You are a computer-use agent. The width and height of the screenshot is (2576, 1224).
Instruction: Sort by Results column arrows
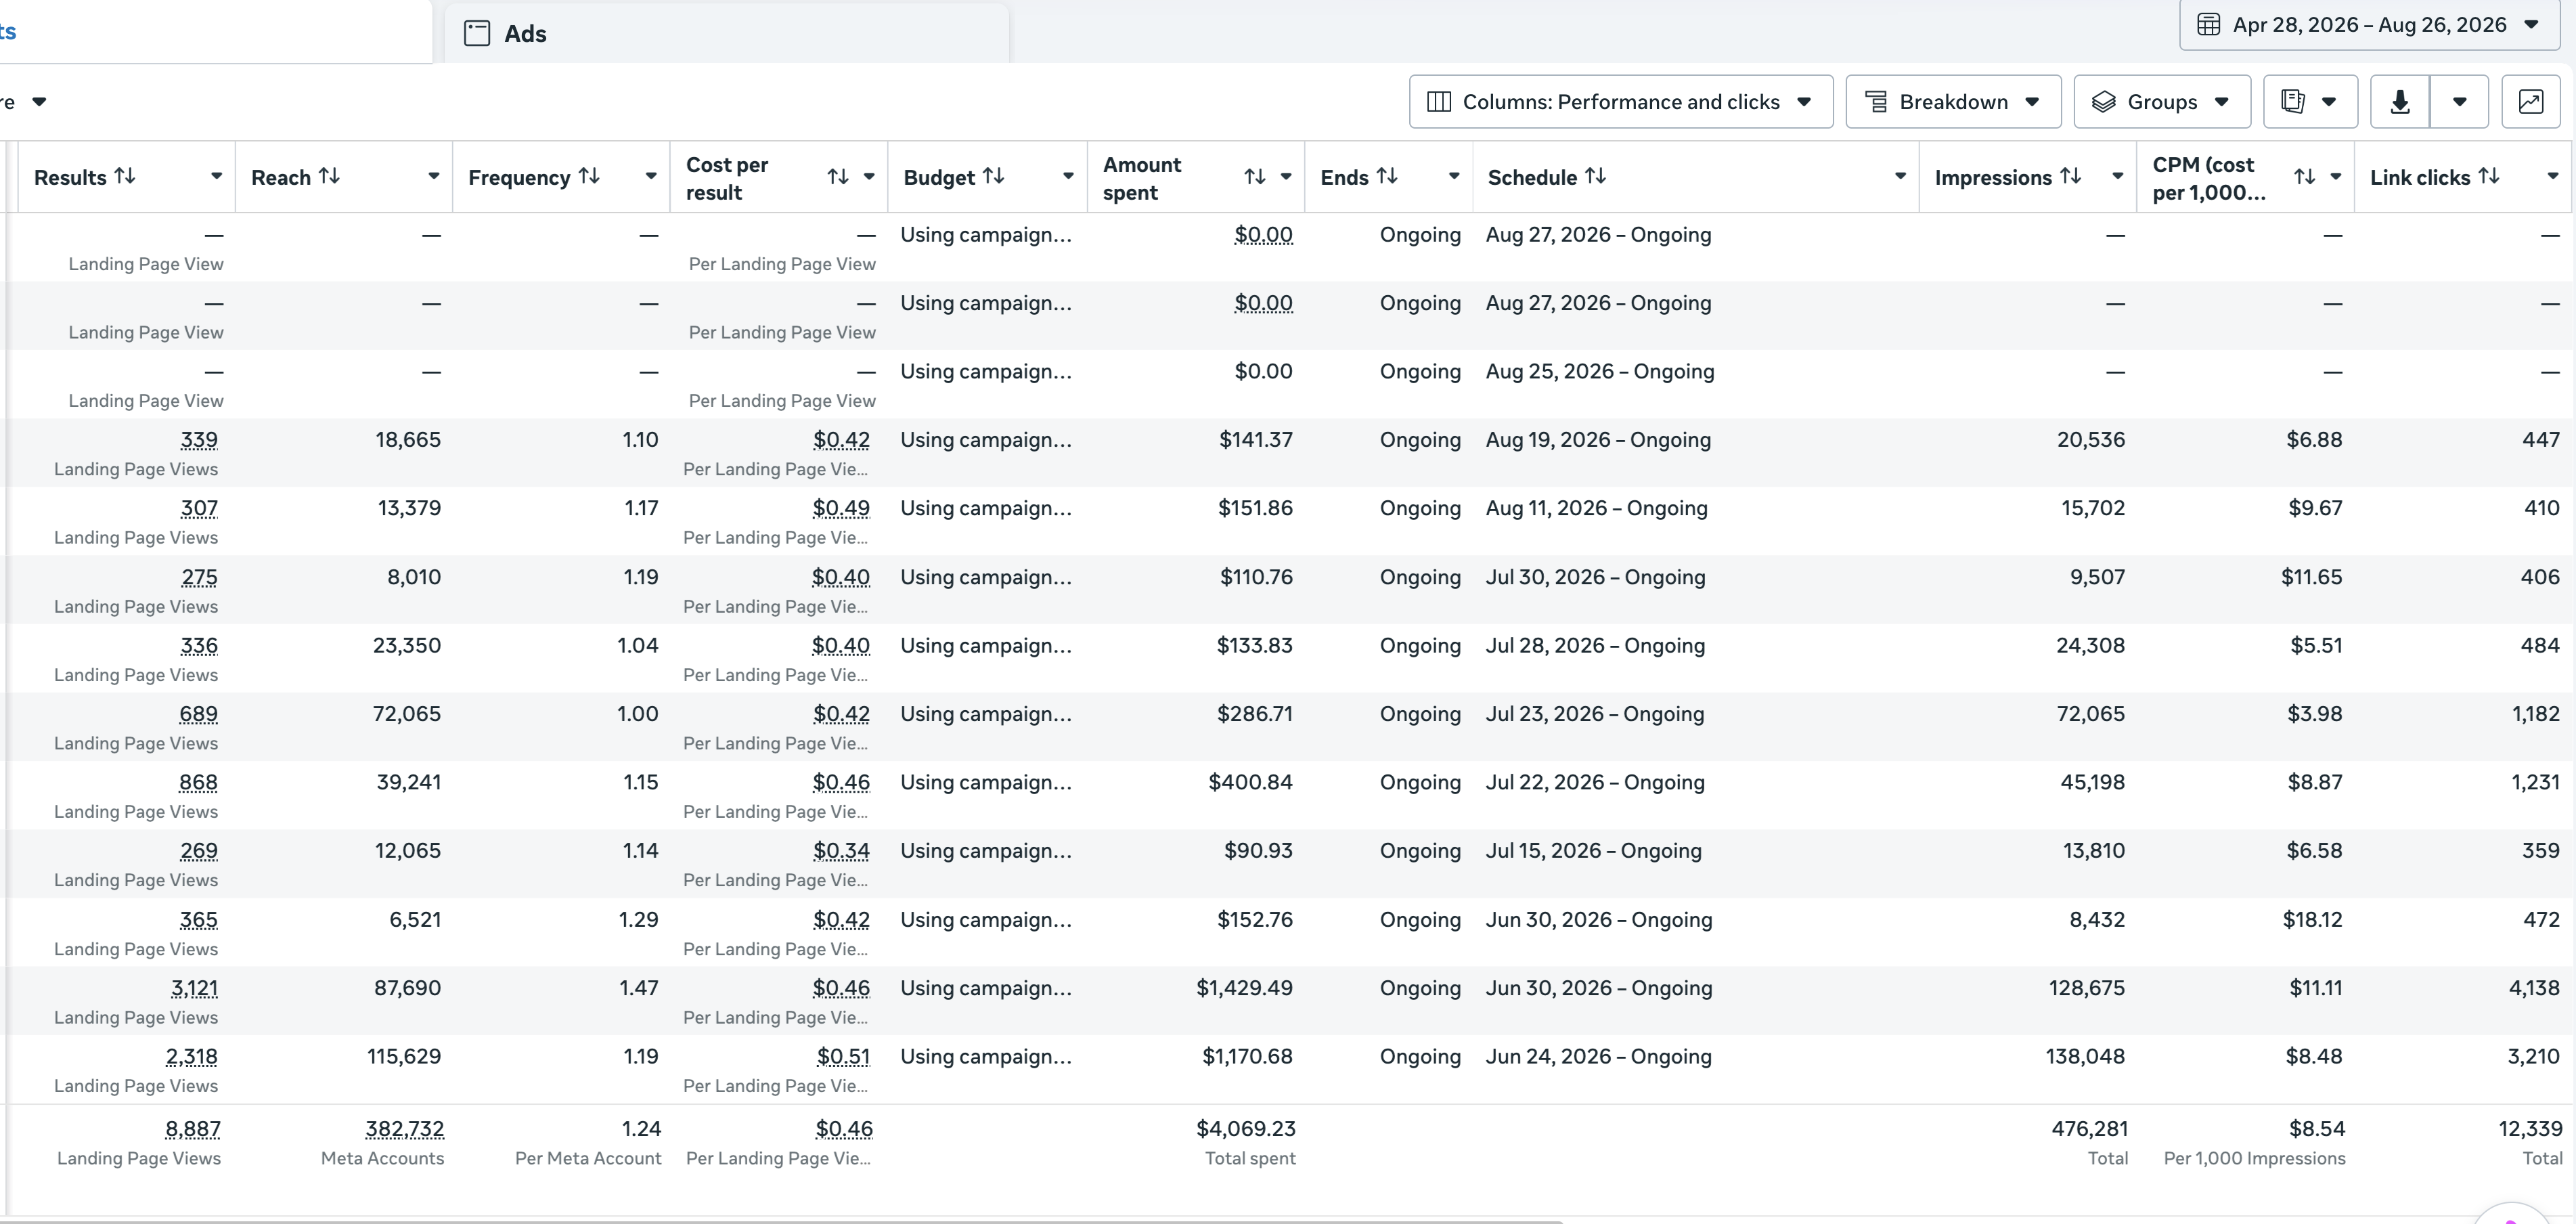(125, 176)
